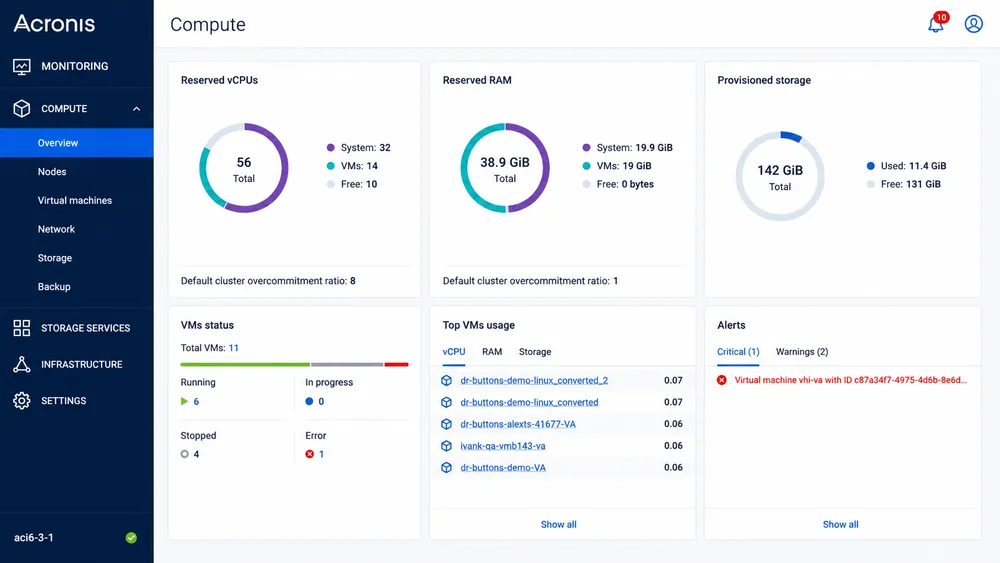Click the Provisioned storage donut chart
The width and height of the screenshot is (1000, 563).
[780, 176]
